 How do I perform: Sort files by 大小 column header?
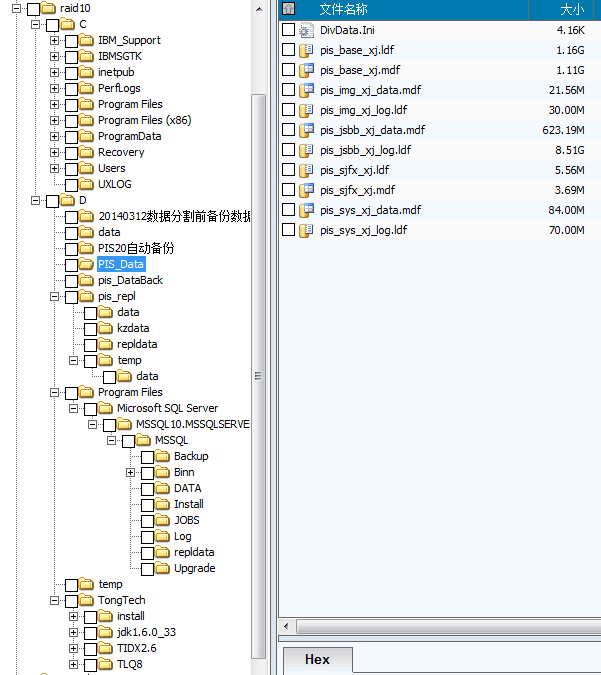pos(571,9)
